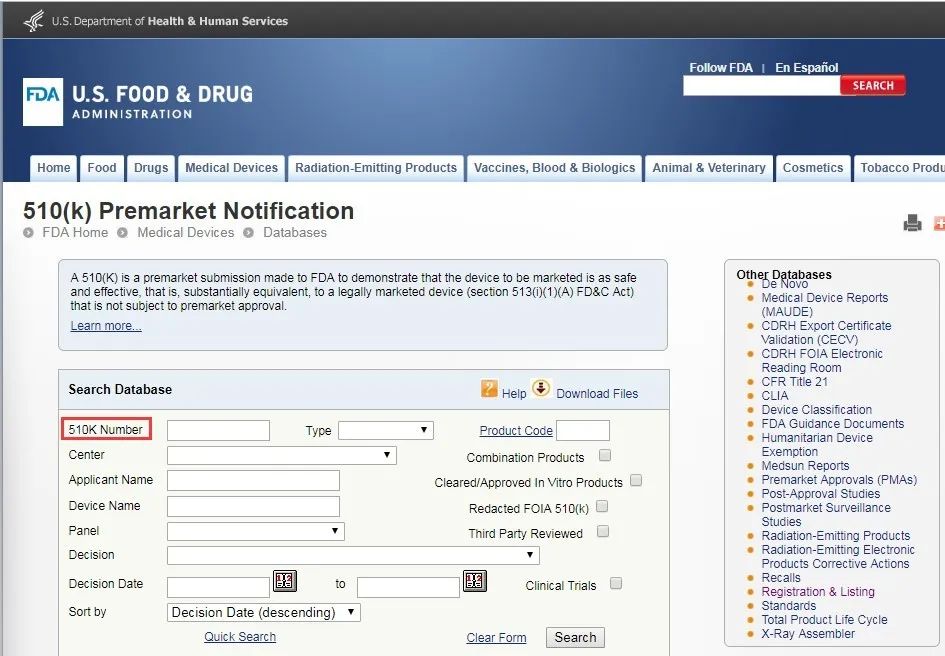Screen dimensions: 945x656
Task: Open the Sort by dropdown
Action: pyautogui.click(x=263, y=612)
